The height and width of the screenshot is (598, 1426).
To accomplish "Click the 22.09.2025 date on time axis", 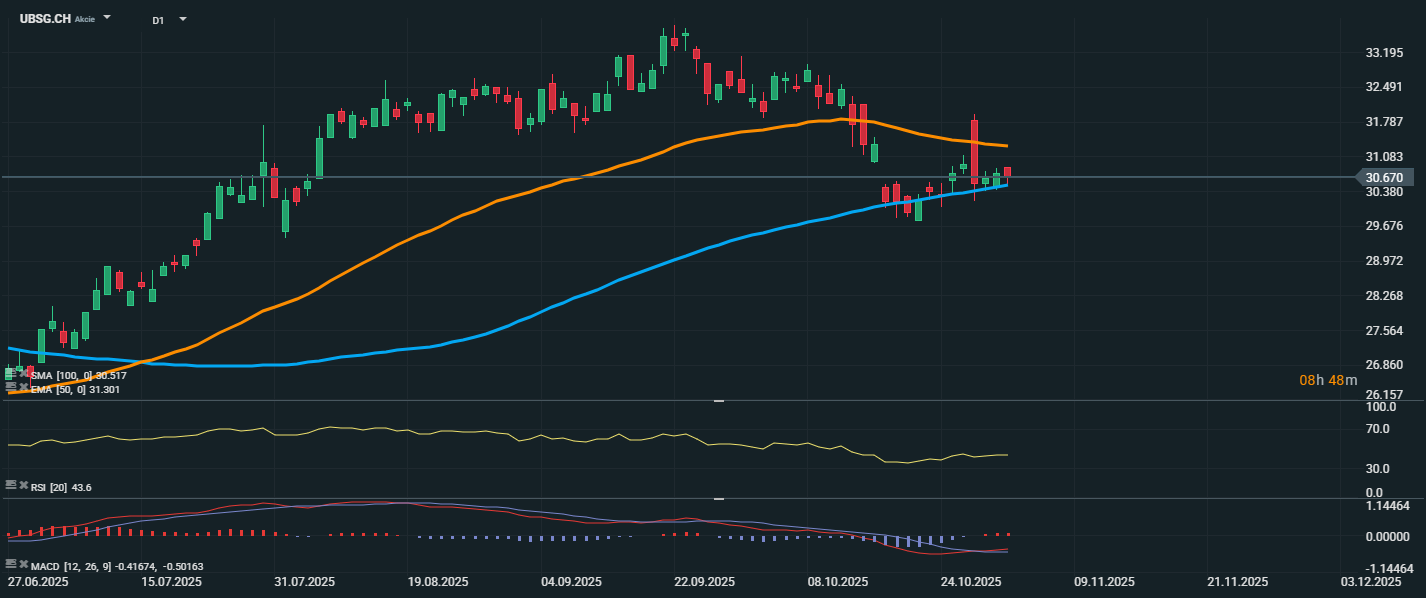I will point(704,582).
